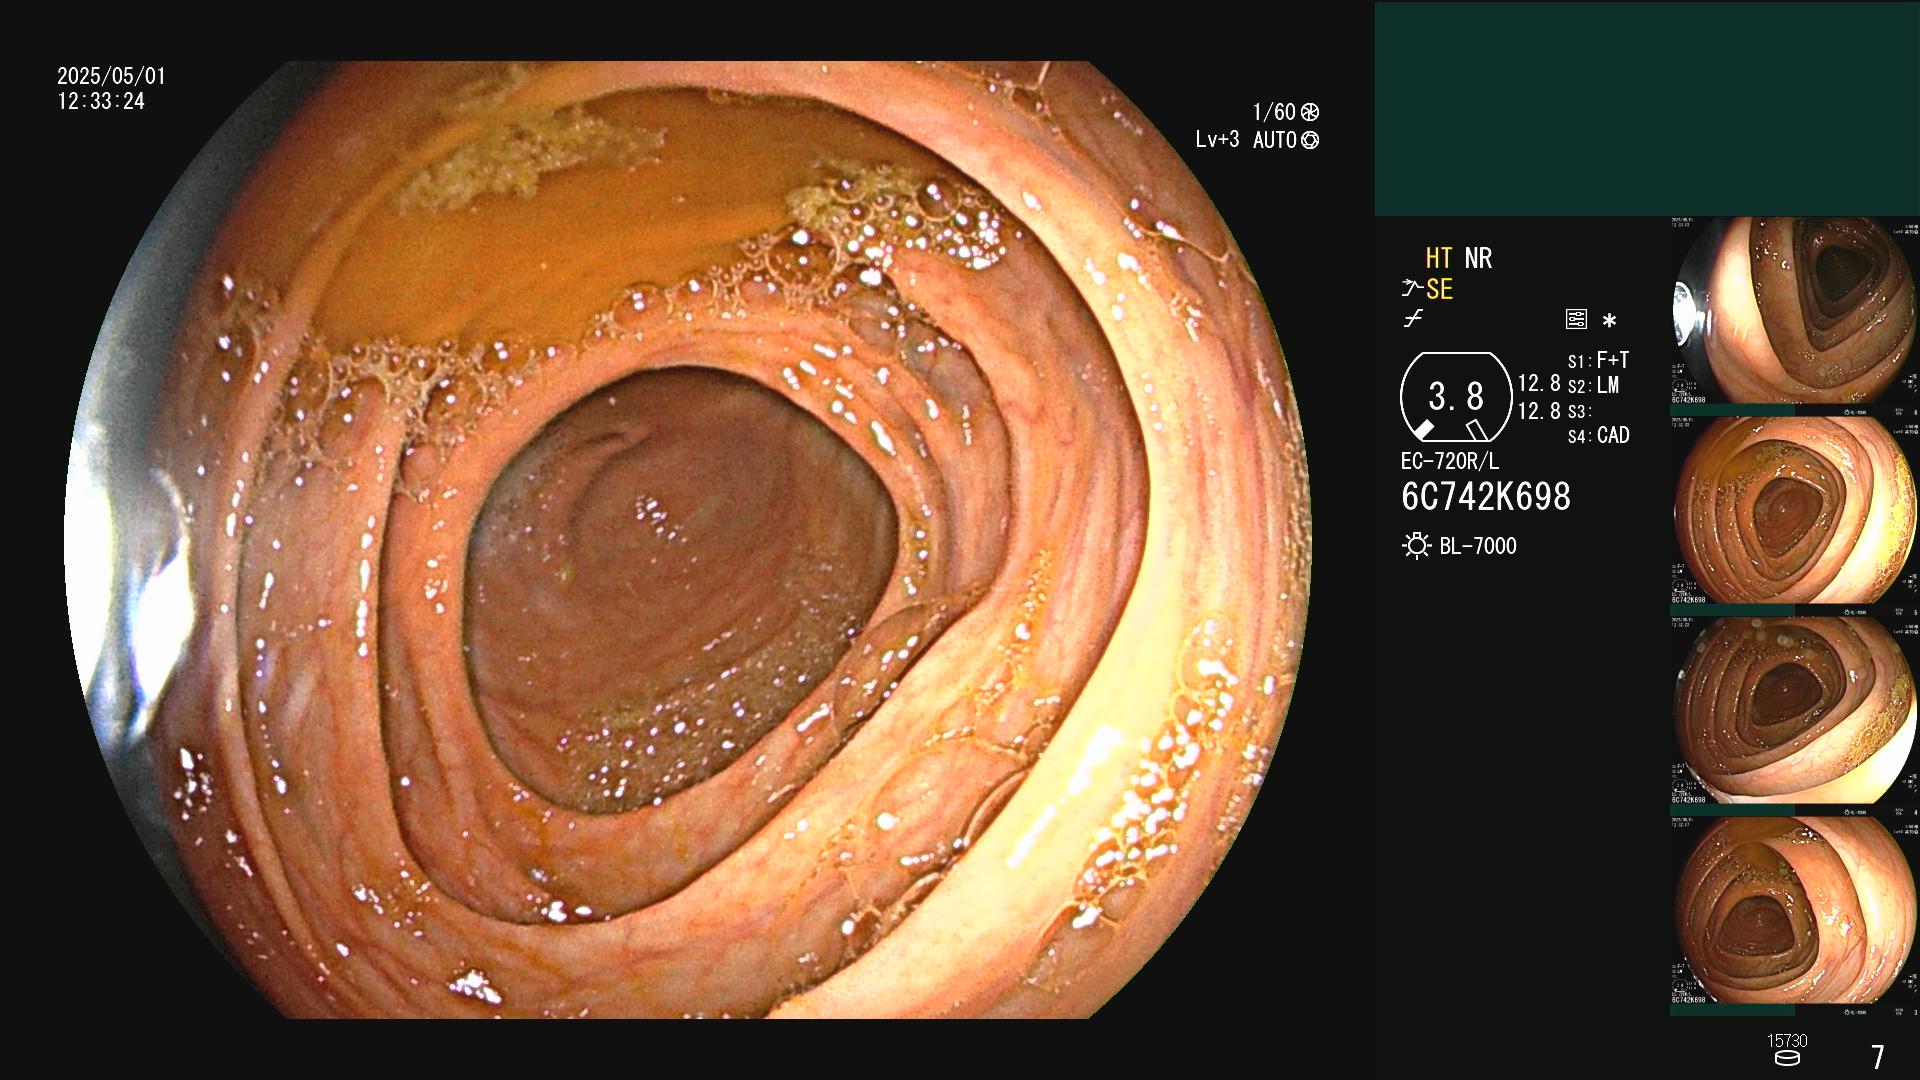The width and height of the screenshot is (1920, 1080).
Task: Click the tone curve icon below SE
Action: click(1413, 320)
